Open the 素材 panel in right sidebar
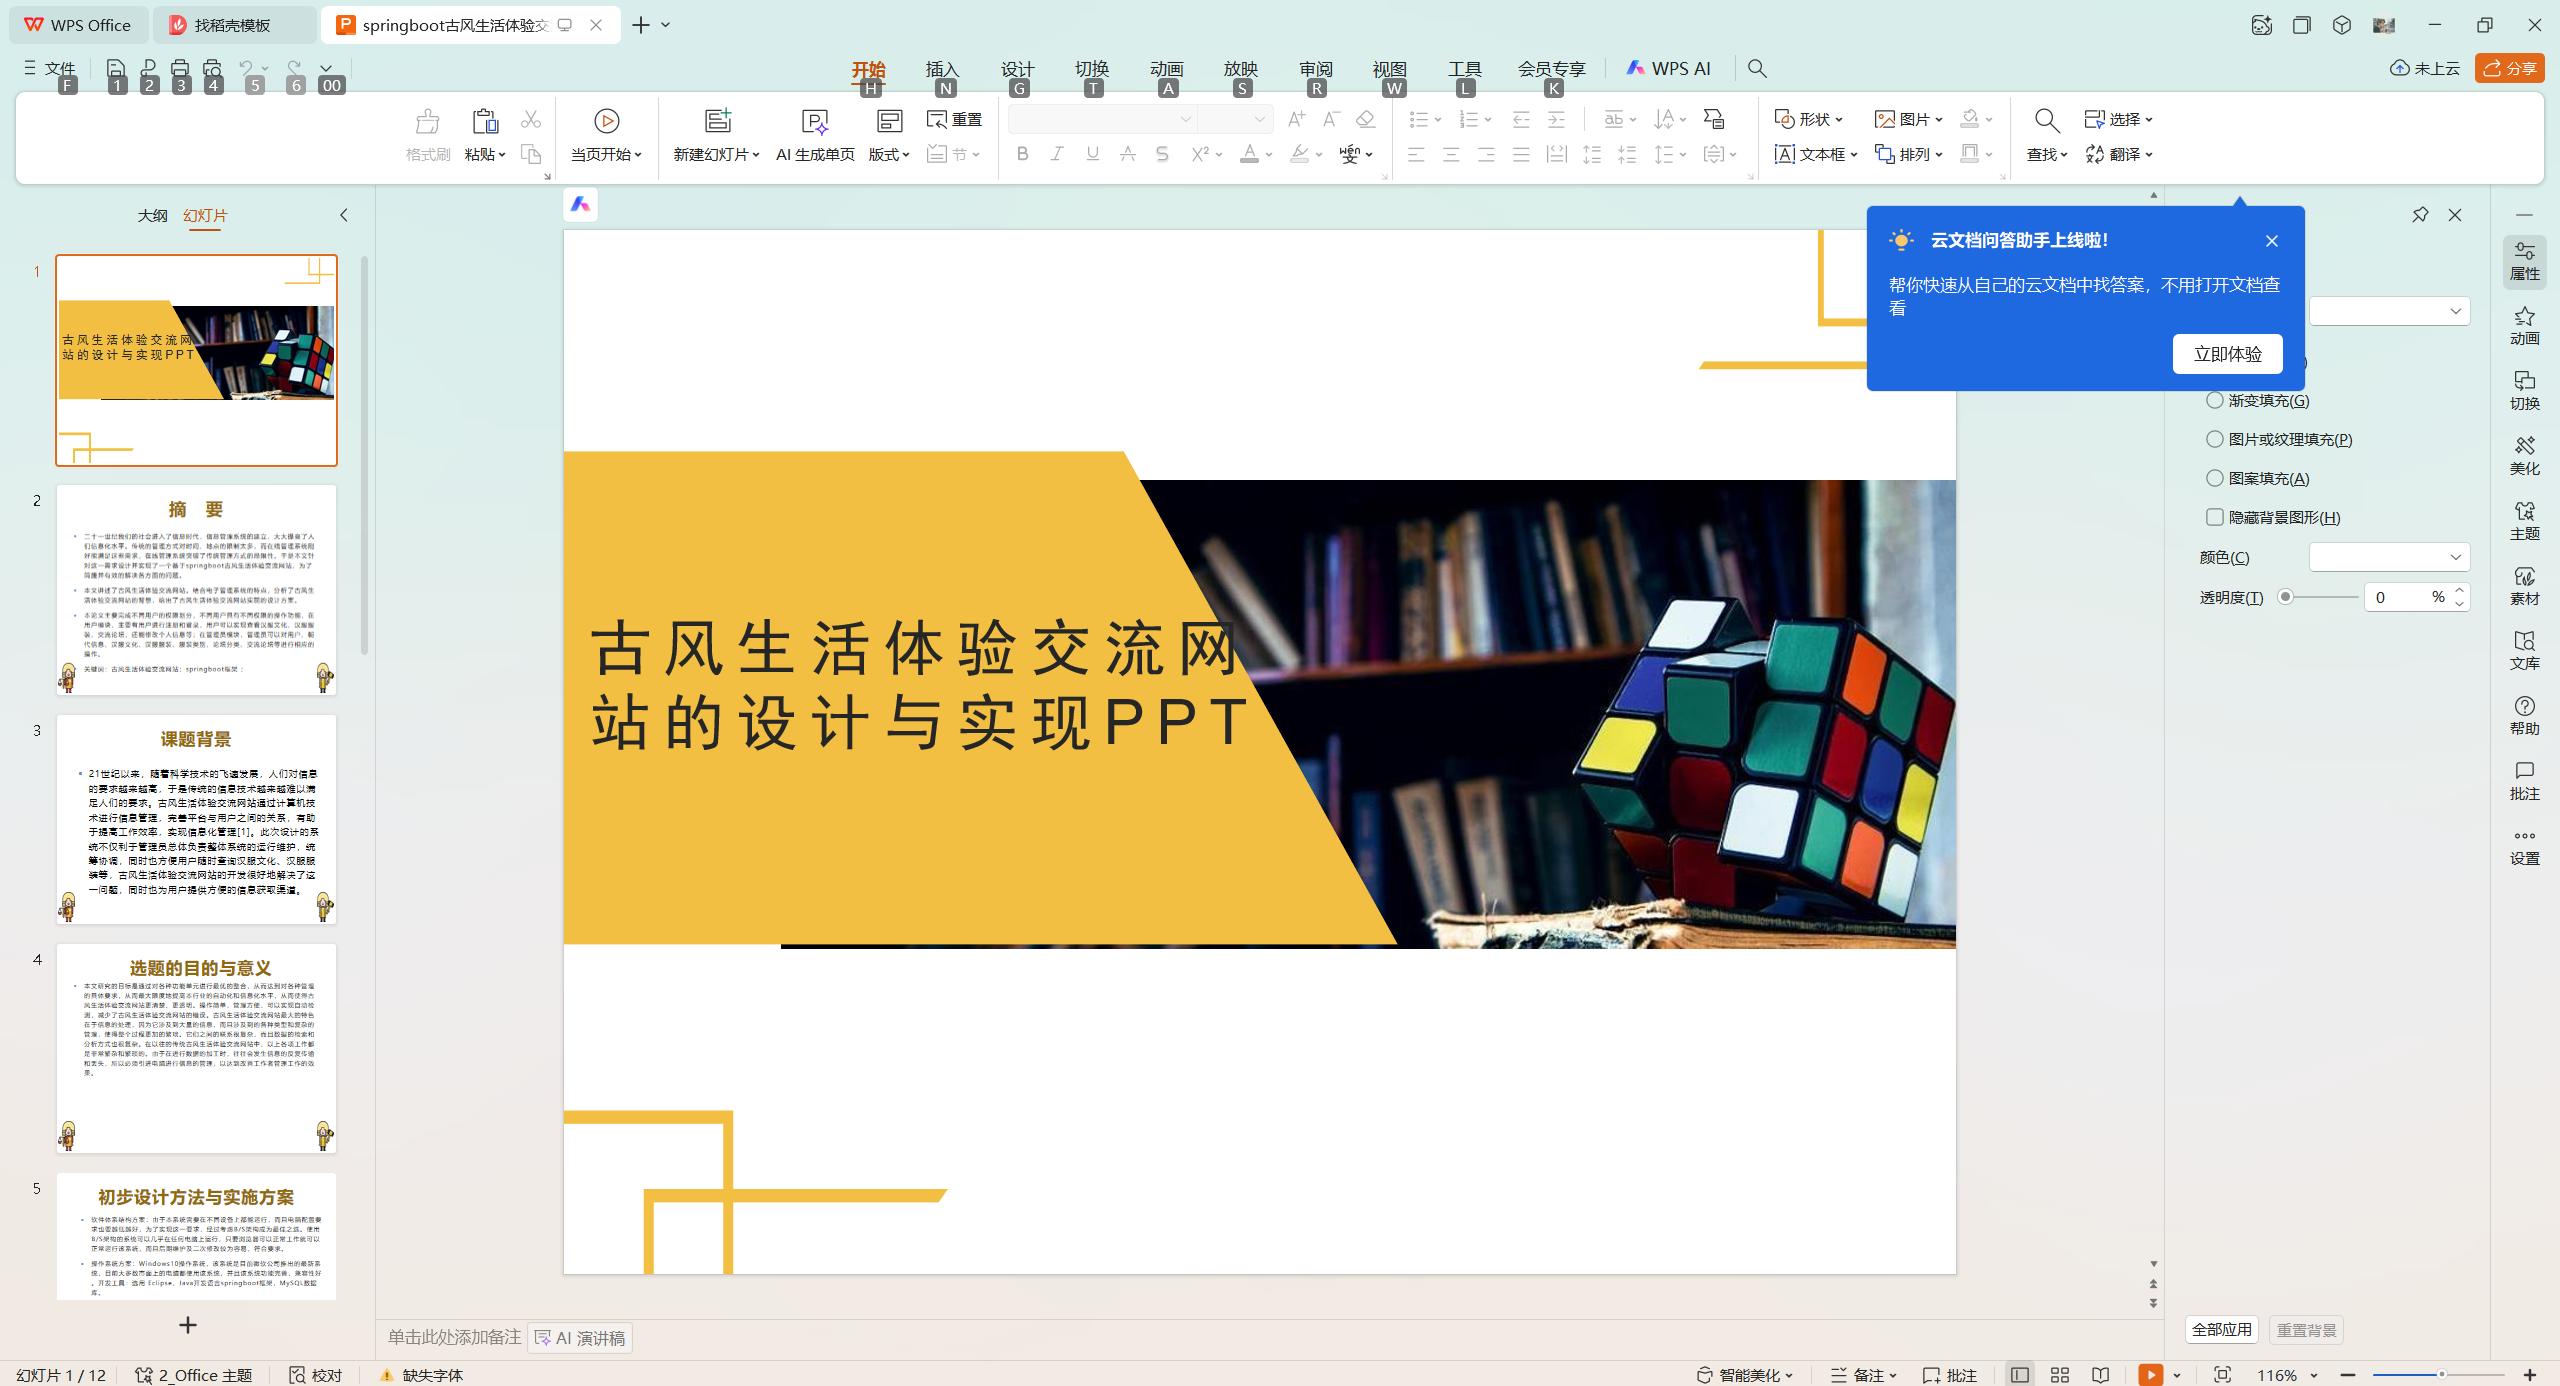This screenshot has height=1386, width=2560. (x=2524, y=586)
